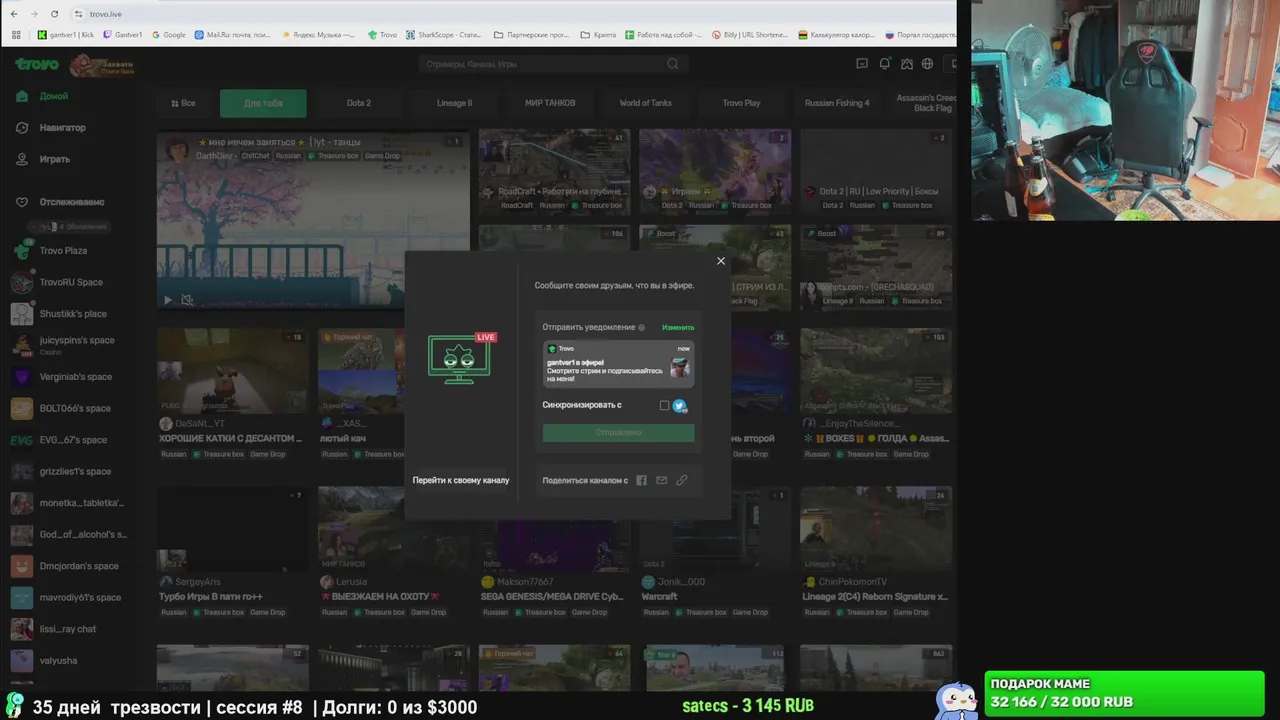
Task: Select the World of Tanks tab
Action: pyautogui.click(x=646, y=103)
